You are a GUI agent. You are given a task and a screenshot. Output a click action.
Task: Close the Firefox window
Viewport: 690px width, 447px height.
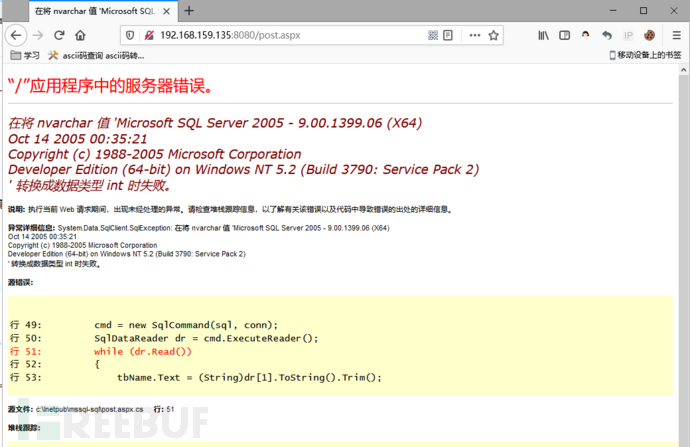[674, 11]
